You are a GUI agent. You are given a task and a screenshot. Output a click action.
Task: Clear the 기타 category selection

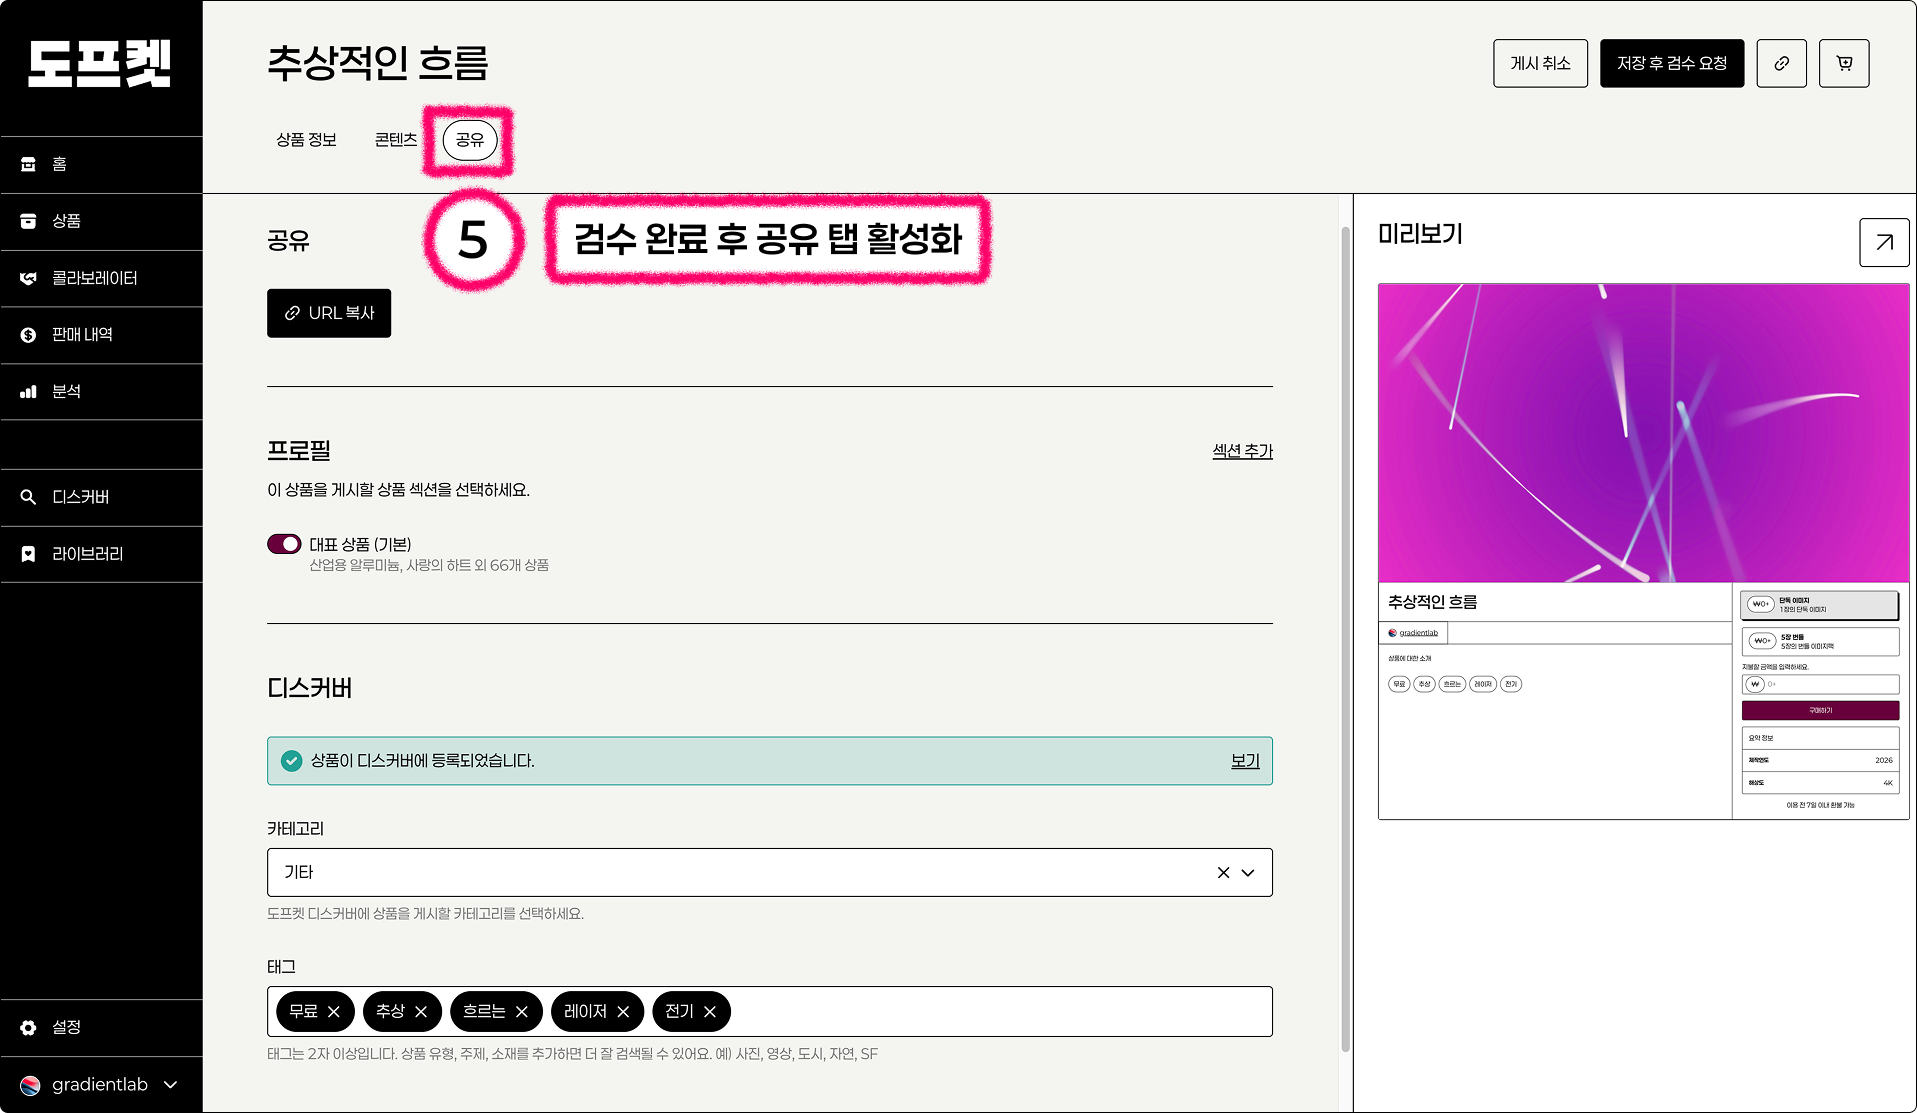pyautogui.click(x=1223, y=873)
